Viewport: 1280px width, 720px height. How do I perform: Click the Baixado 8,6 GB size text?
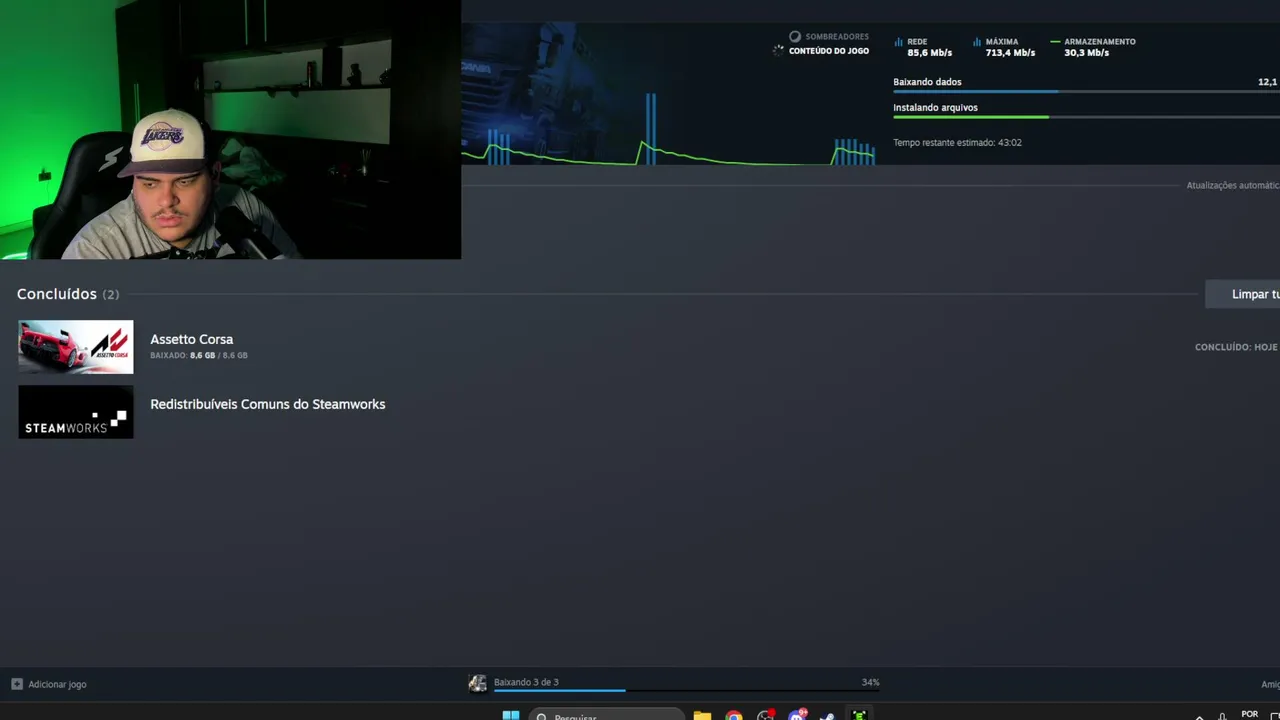tap(199, 355)
